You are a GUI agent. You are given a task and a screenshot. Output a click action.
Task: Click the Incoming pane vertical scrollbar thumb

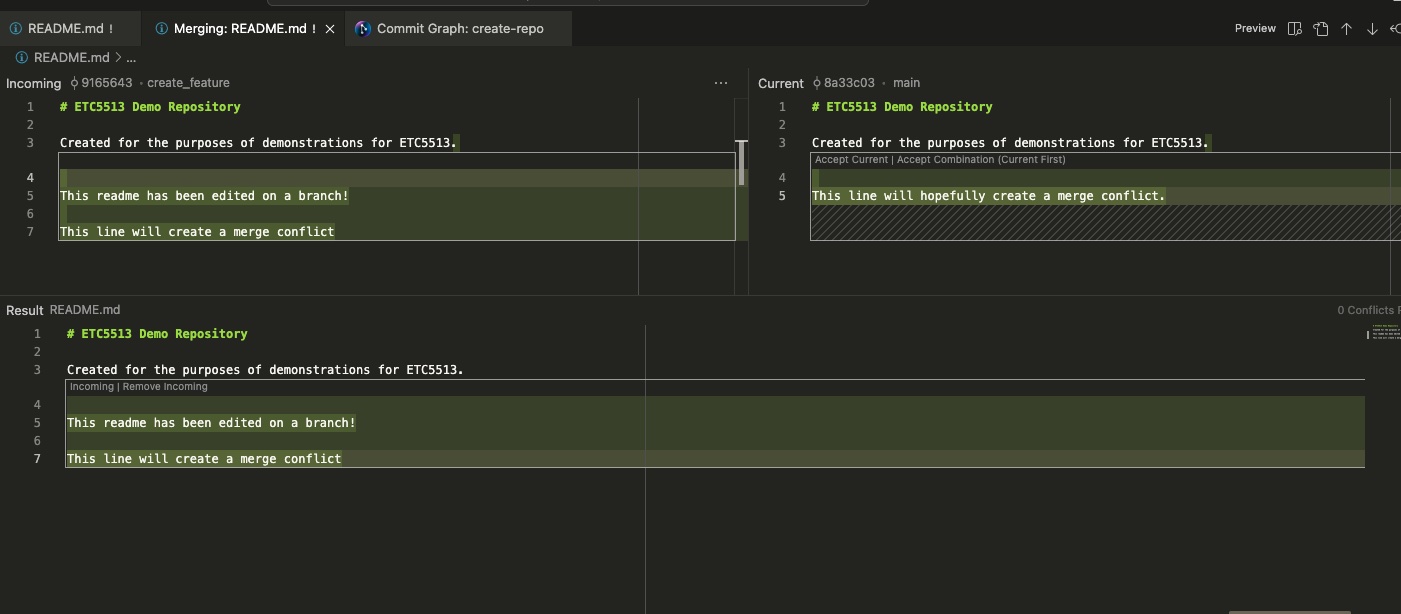[741, 163]
